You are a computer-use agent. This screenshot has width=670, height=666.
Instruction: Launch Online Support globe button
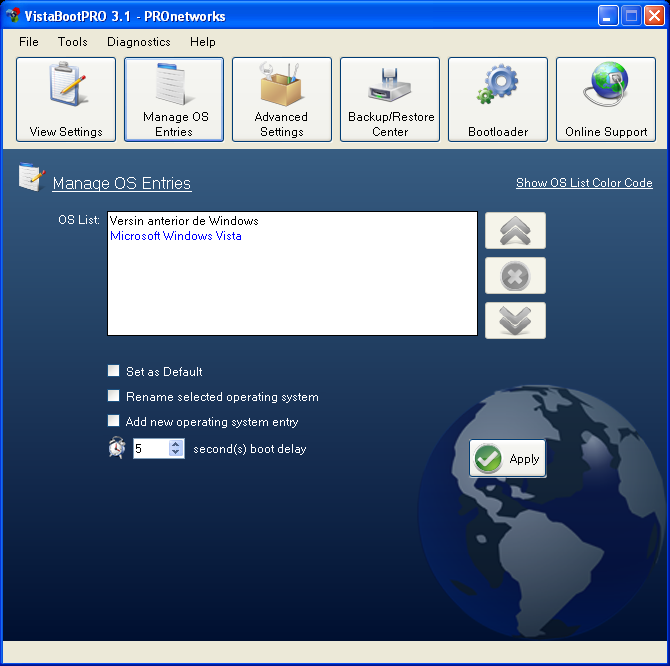click(x=605, y=99)
